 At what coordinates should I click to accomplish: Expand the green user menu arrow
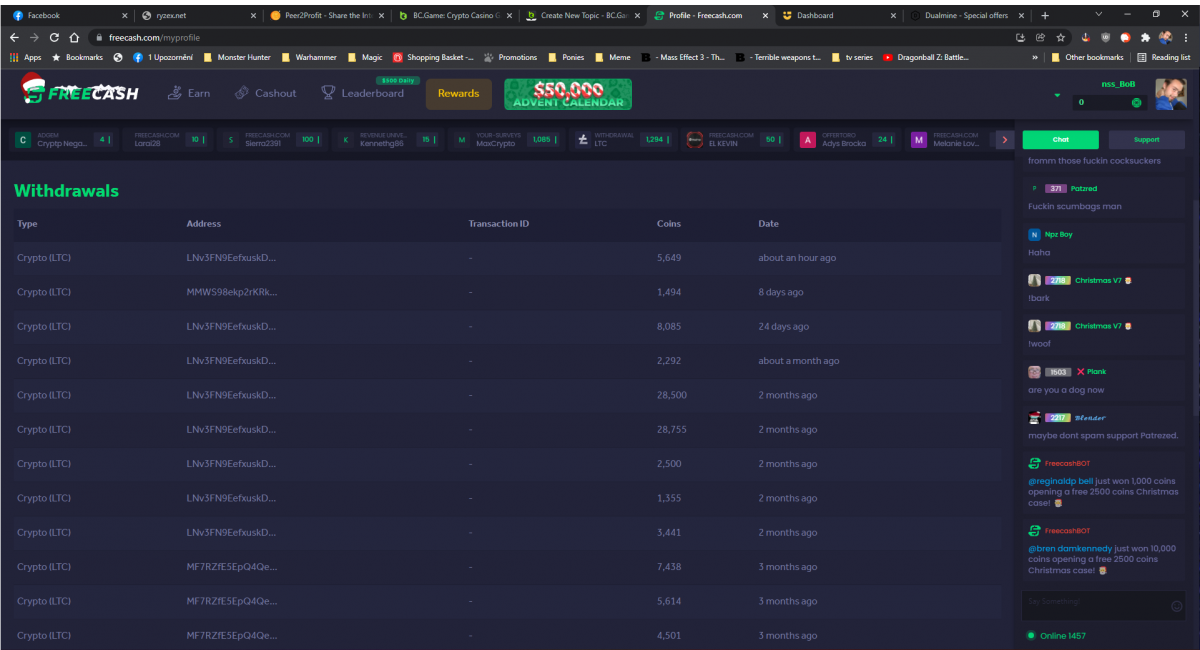[x=1057, y=96]
